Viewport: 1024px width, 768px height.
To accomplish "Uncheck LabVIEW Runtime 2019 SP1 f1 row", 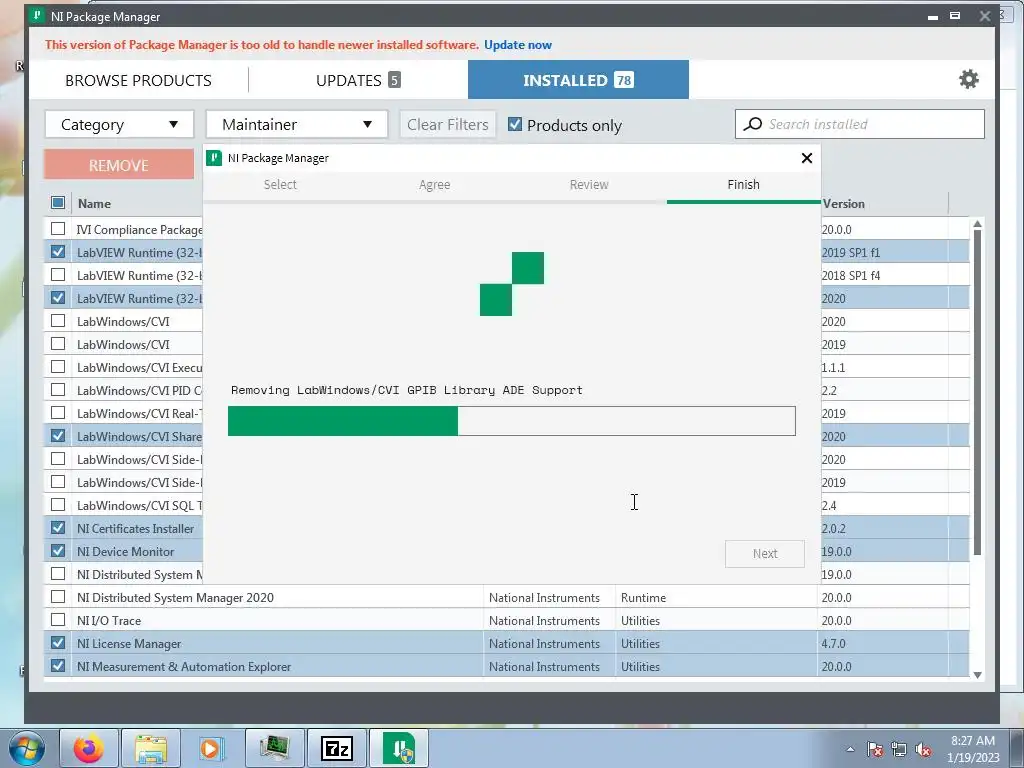I will pyautogui.click(x=57, y=251).
